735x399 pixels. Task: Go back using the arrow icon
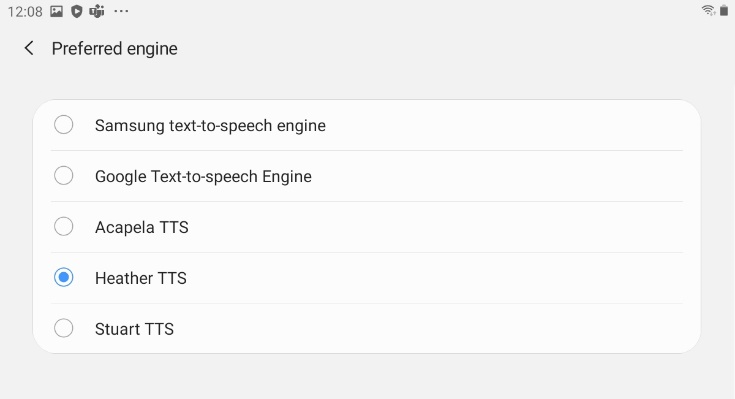tap(29, 48)
